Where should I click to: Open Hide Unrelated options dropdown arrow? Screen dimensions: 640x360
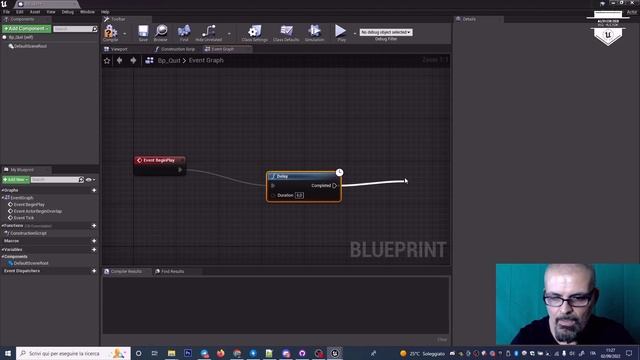(229, 34)
